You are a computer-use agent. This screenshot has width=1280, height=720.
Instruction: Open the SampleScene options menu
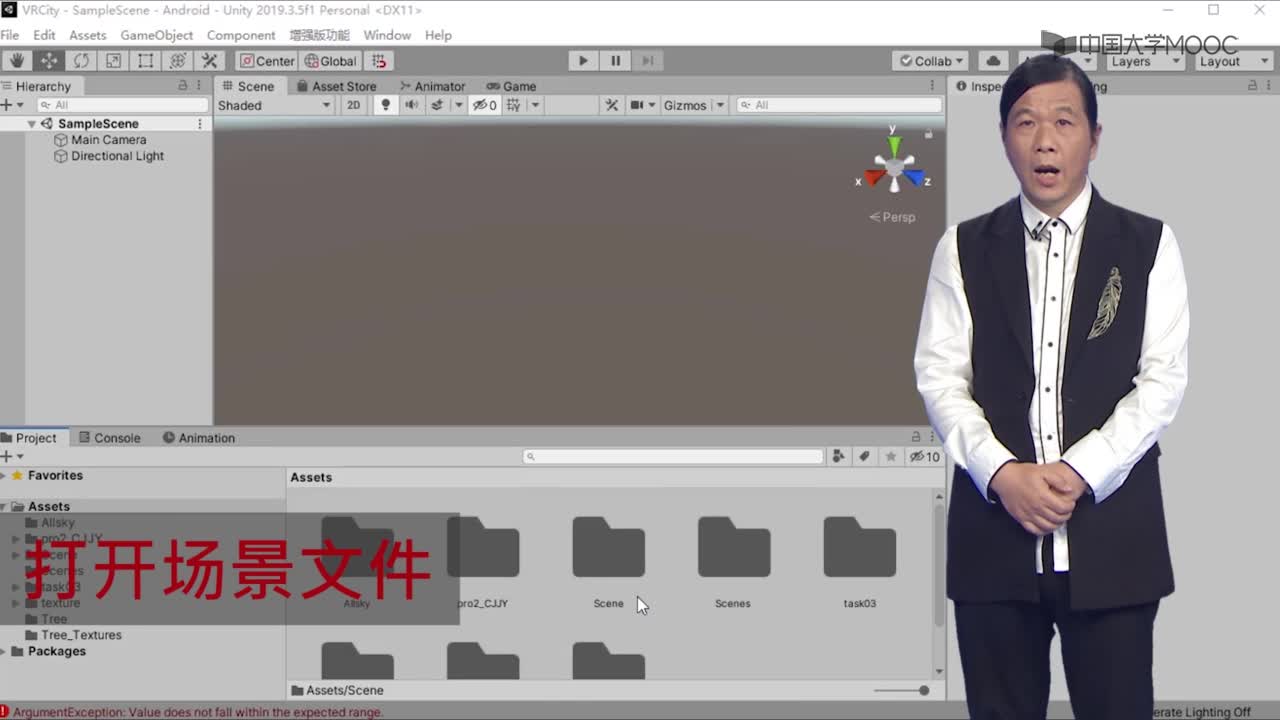pyautogui.click(x=199, y=124)
